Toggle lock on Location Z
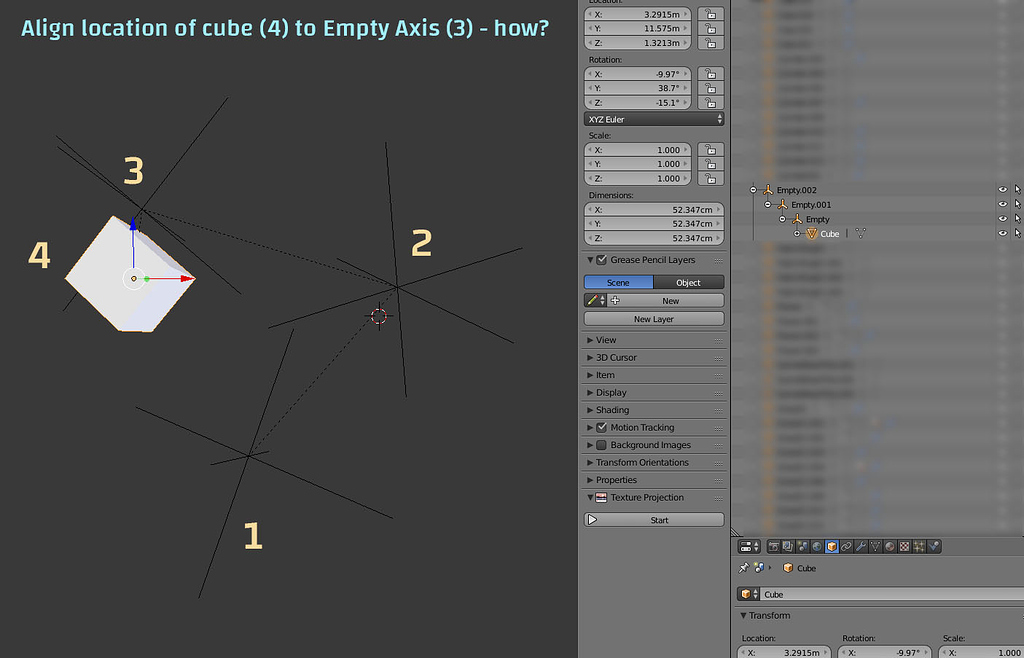 point(711,43)
